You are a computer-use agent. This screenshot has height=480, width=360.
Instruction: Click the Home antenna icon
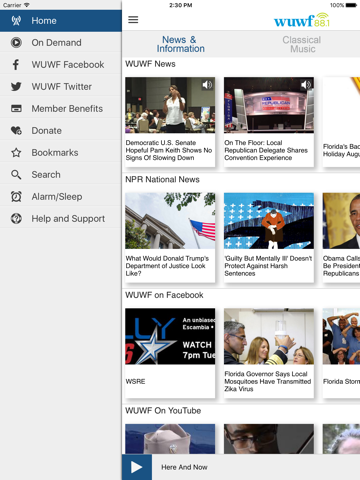pos(16,21)
